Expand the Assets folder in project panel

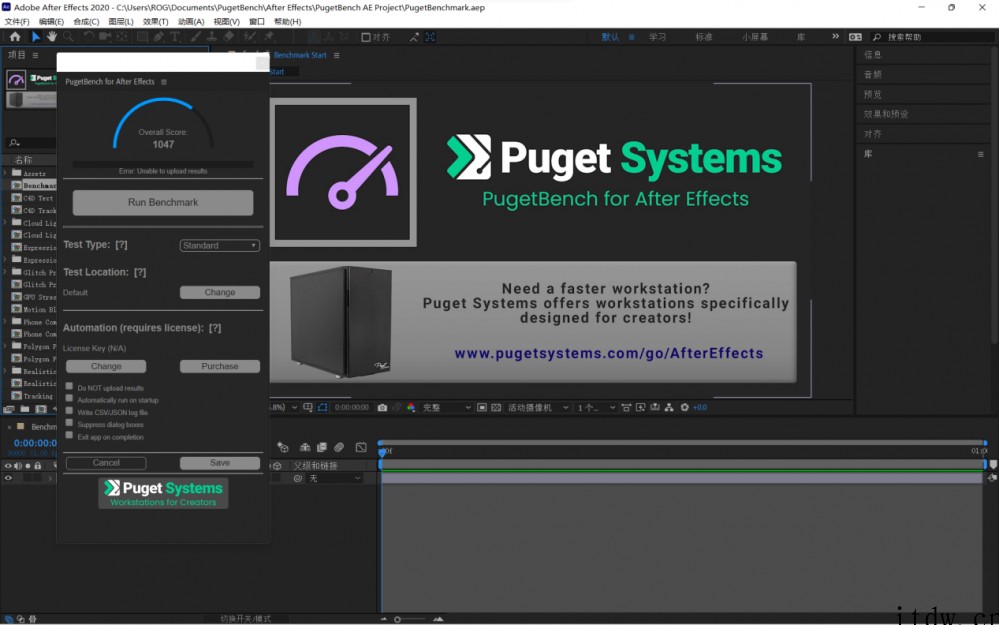pos(5,173)
